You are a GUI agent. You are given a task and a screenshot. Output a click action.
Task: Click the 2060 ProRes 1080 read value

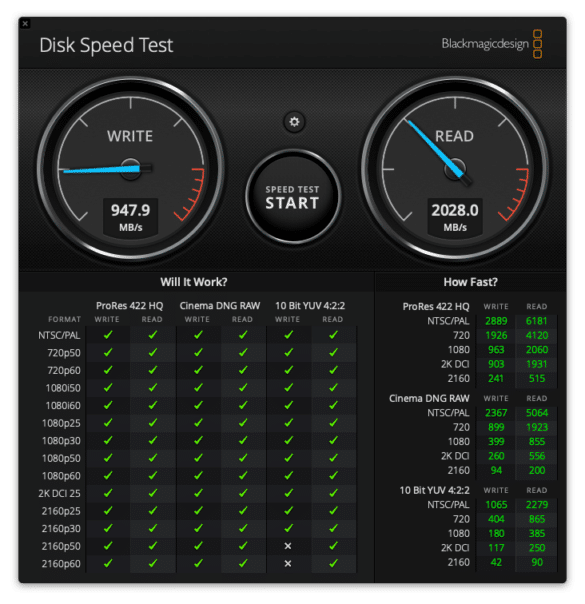[537, 350]
